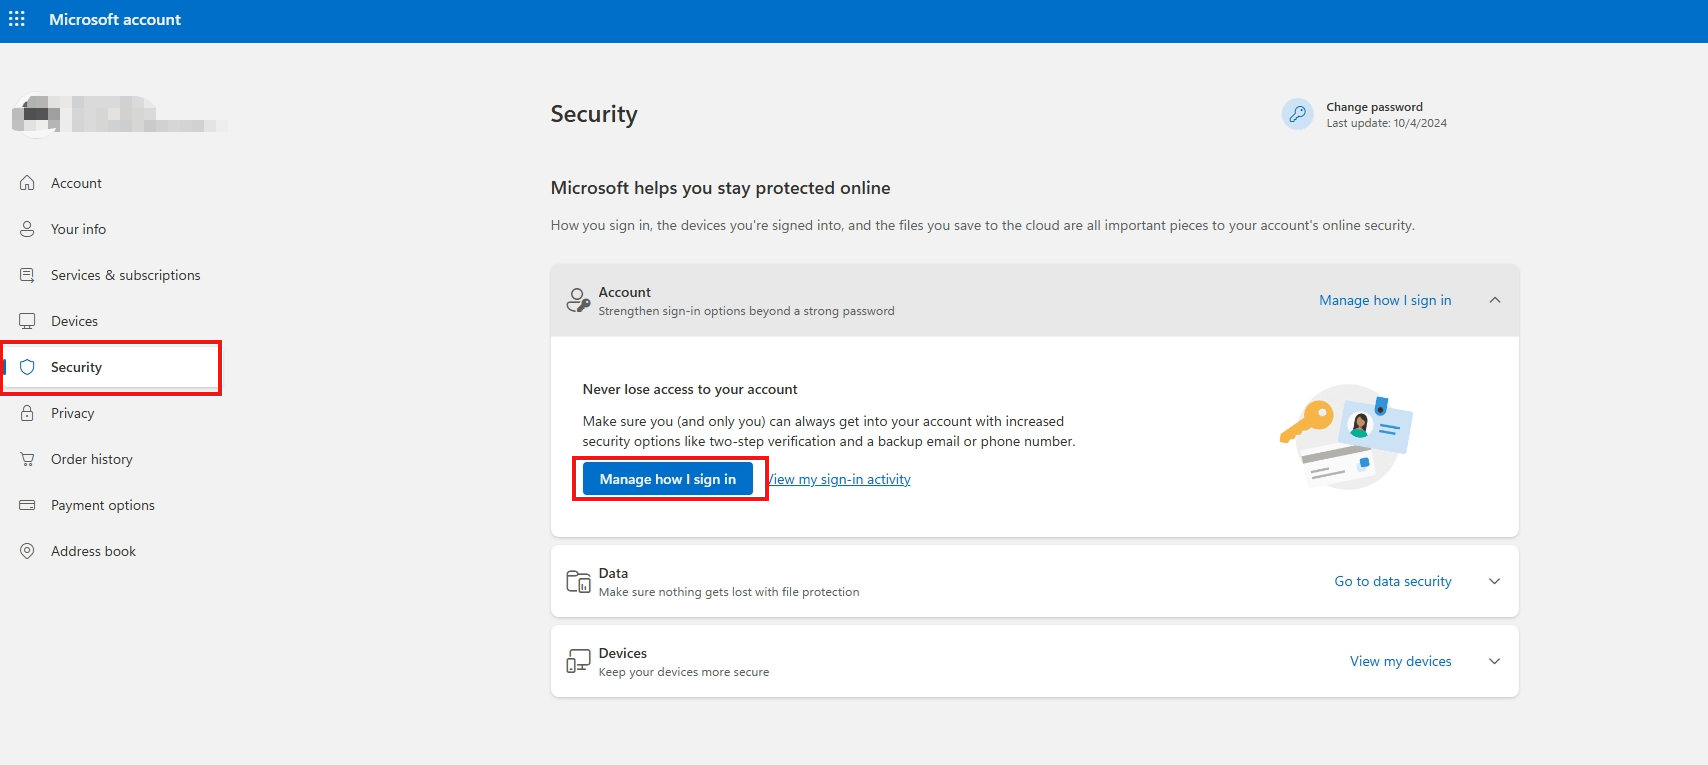Click the Devices section card icon
The height and width of the screenshot is (765, 1708).
578,661
